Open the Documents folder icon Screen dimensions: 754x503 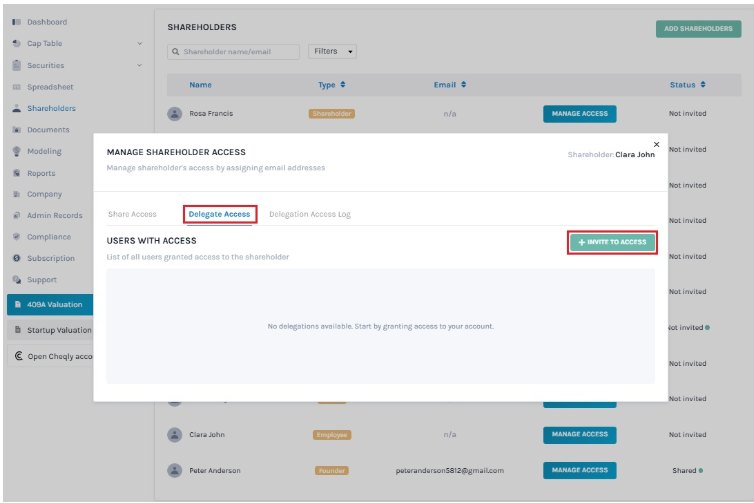17,130
